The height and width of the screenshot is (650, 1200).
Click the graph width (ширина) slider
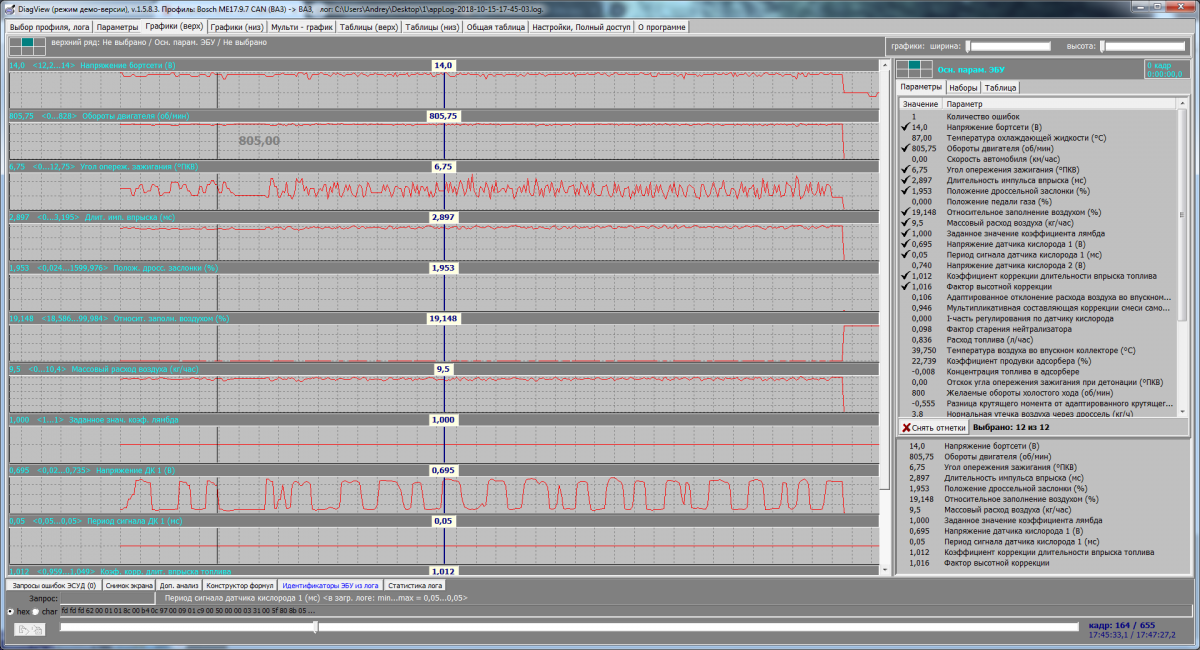click(1008, 46)
